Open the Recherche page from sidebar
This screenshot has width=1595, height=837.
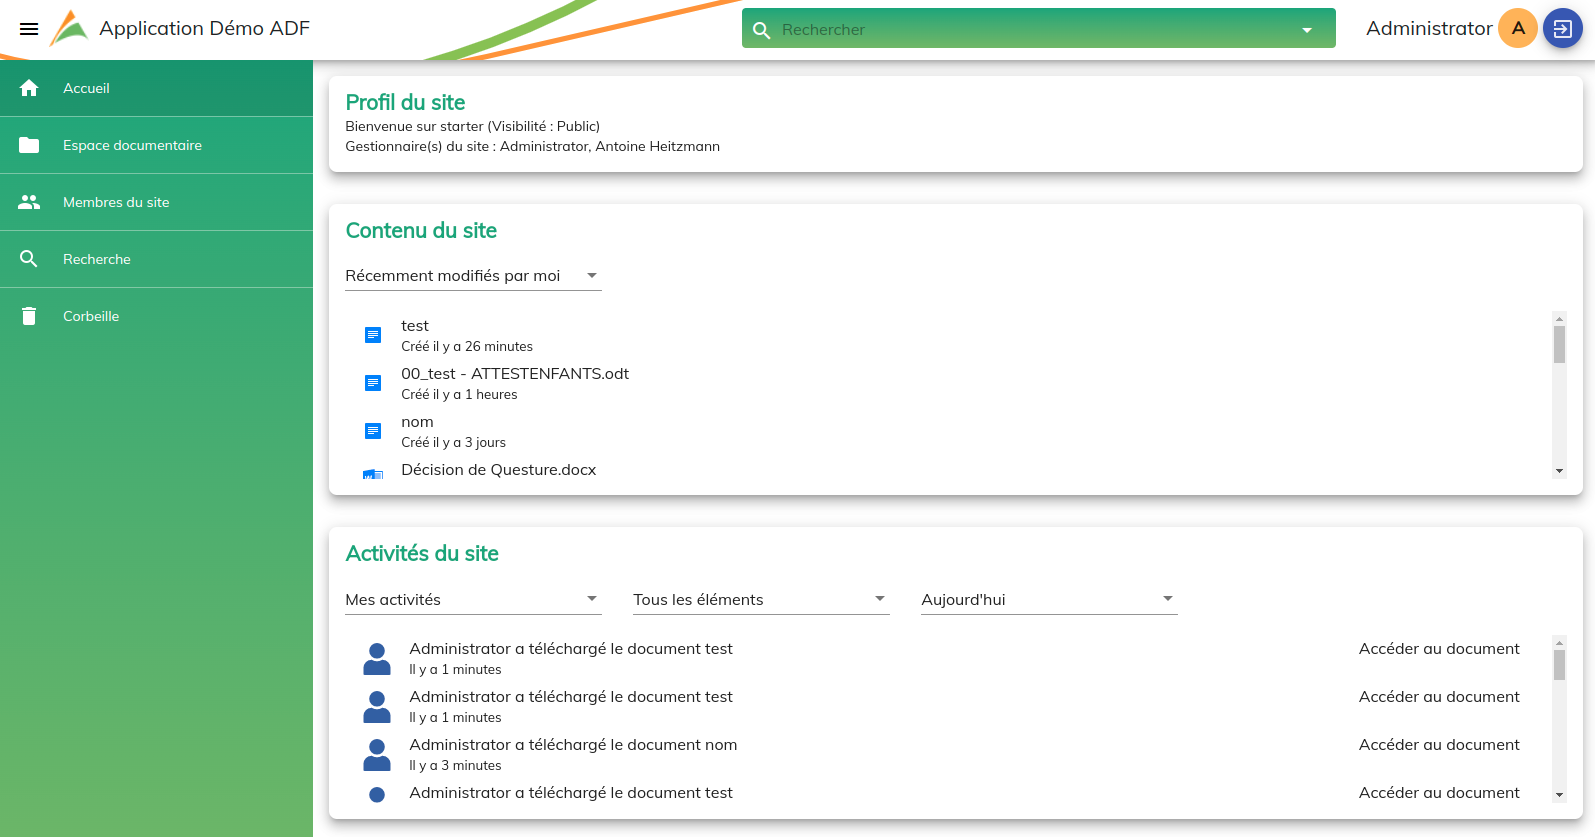(156, 259)
